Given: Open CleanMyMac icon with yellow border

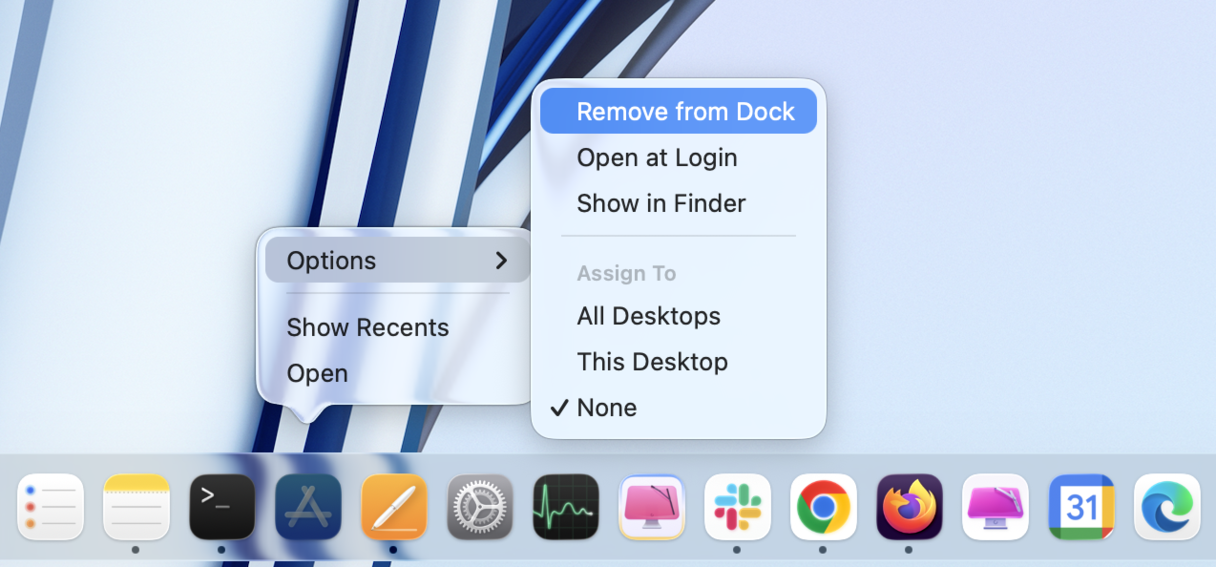Looking at the screenshot, I should click(x=652, y=507).
